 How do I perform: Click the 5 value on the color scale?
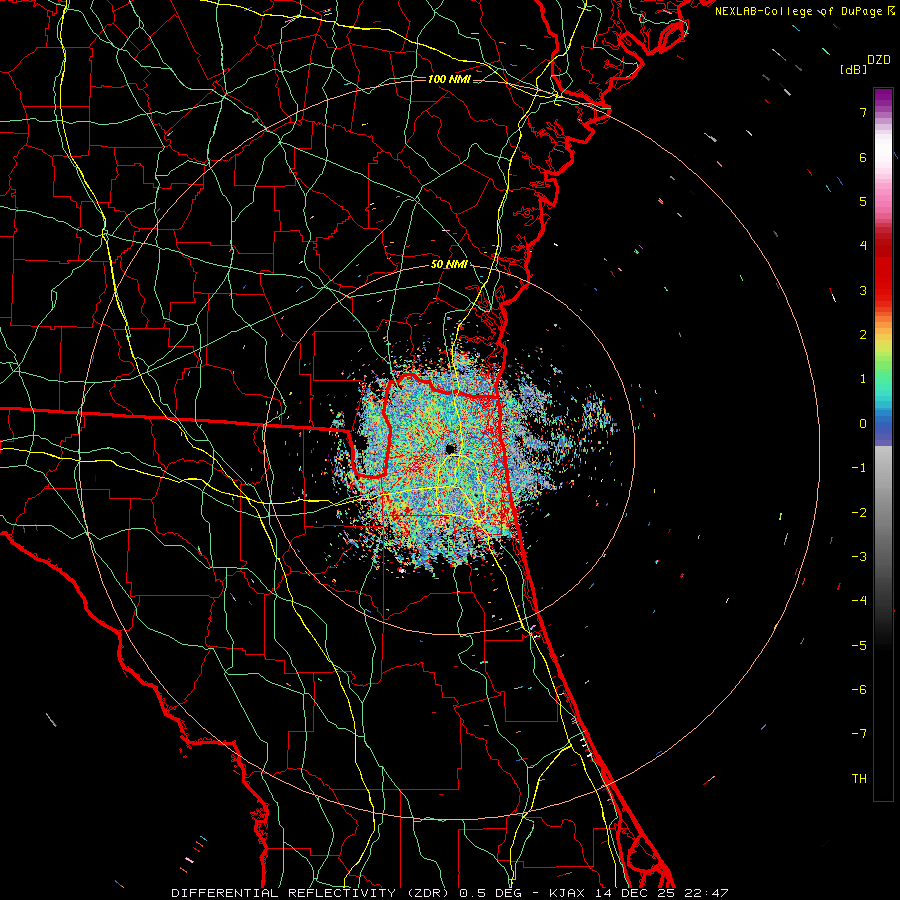863,201
